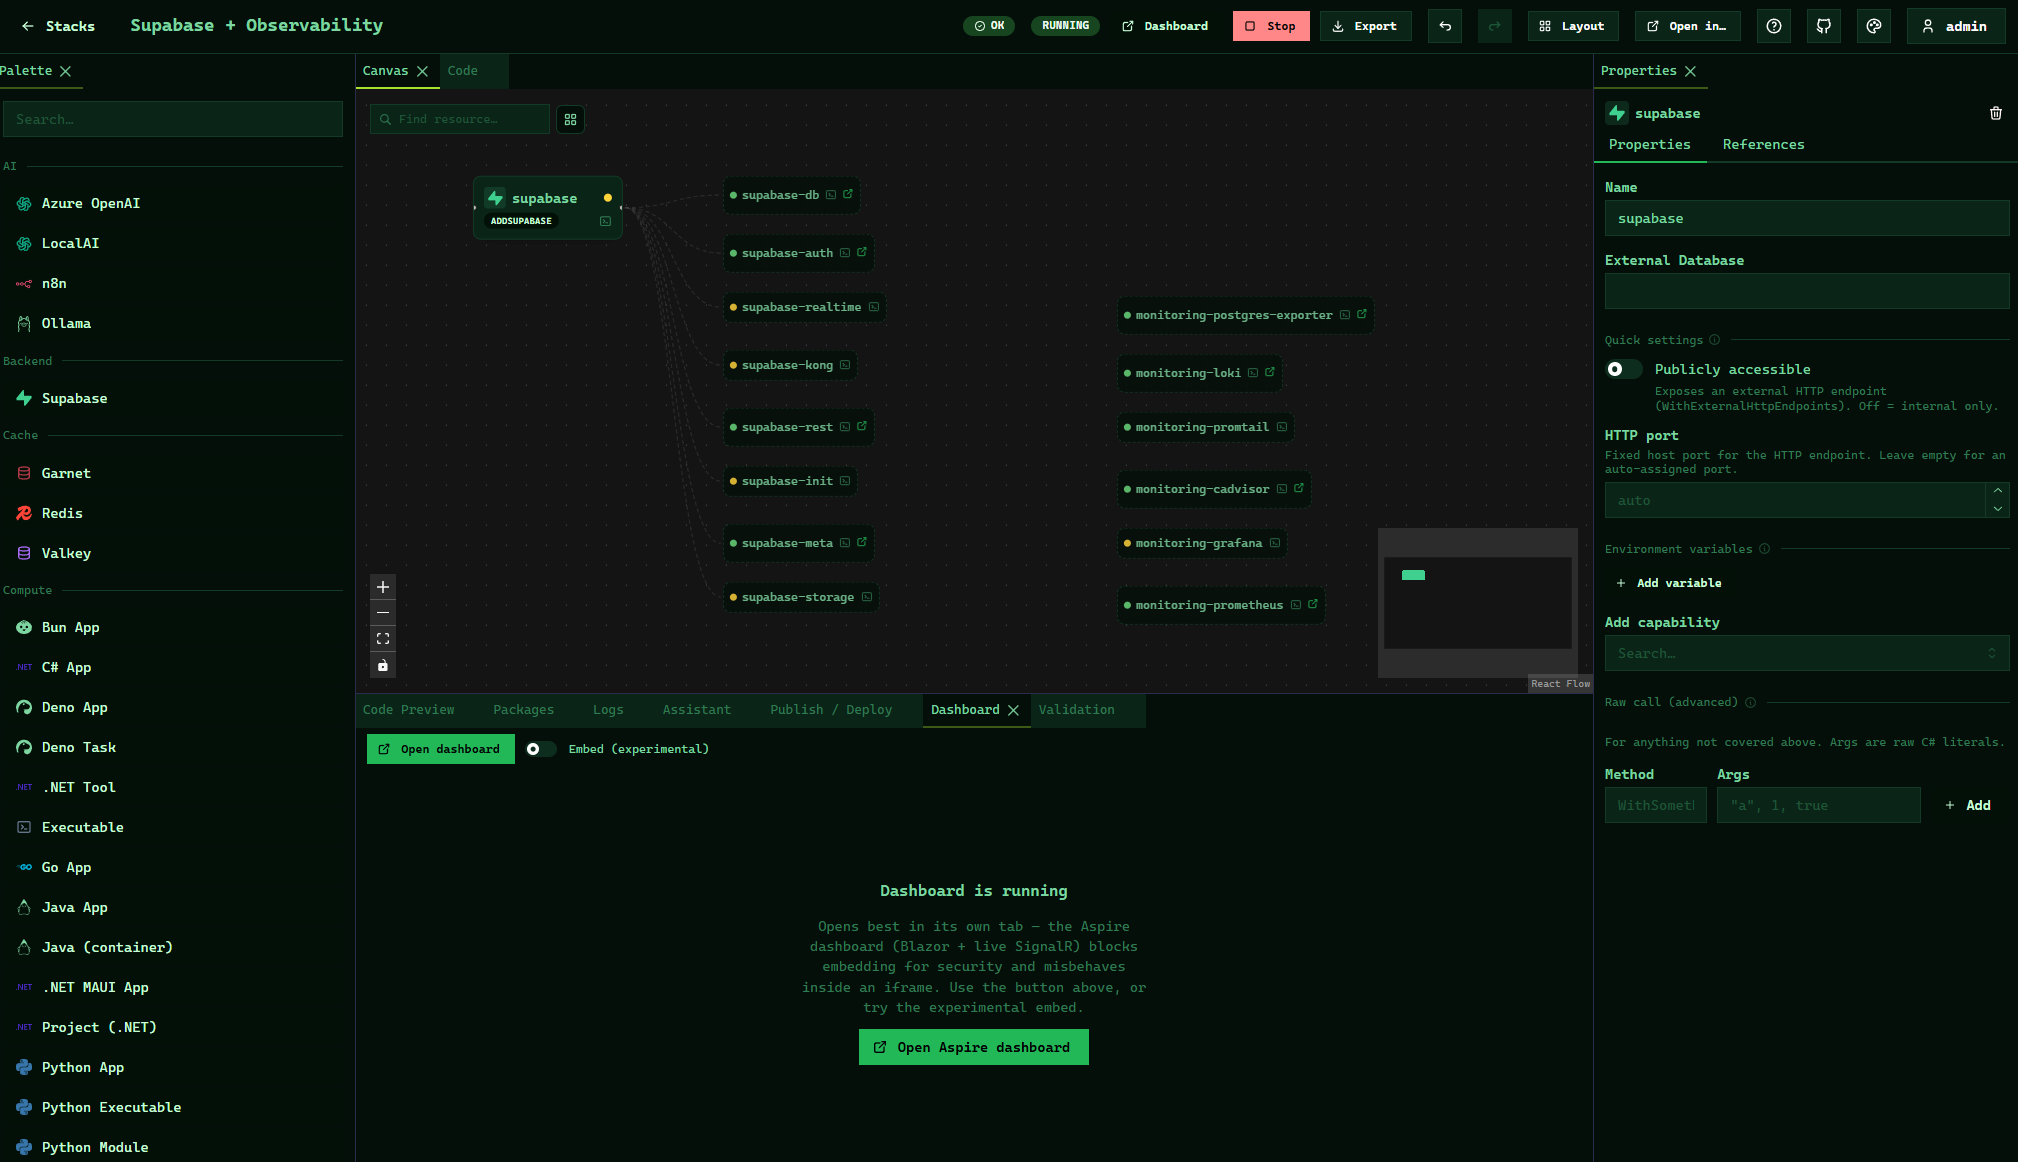This screenshot has height=1162, width=2018.
Task: Zoom out on canvas with minus
Action: [383, 613]
